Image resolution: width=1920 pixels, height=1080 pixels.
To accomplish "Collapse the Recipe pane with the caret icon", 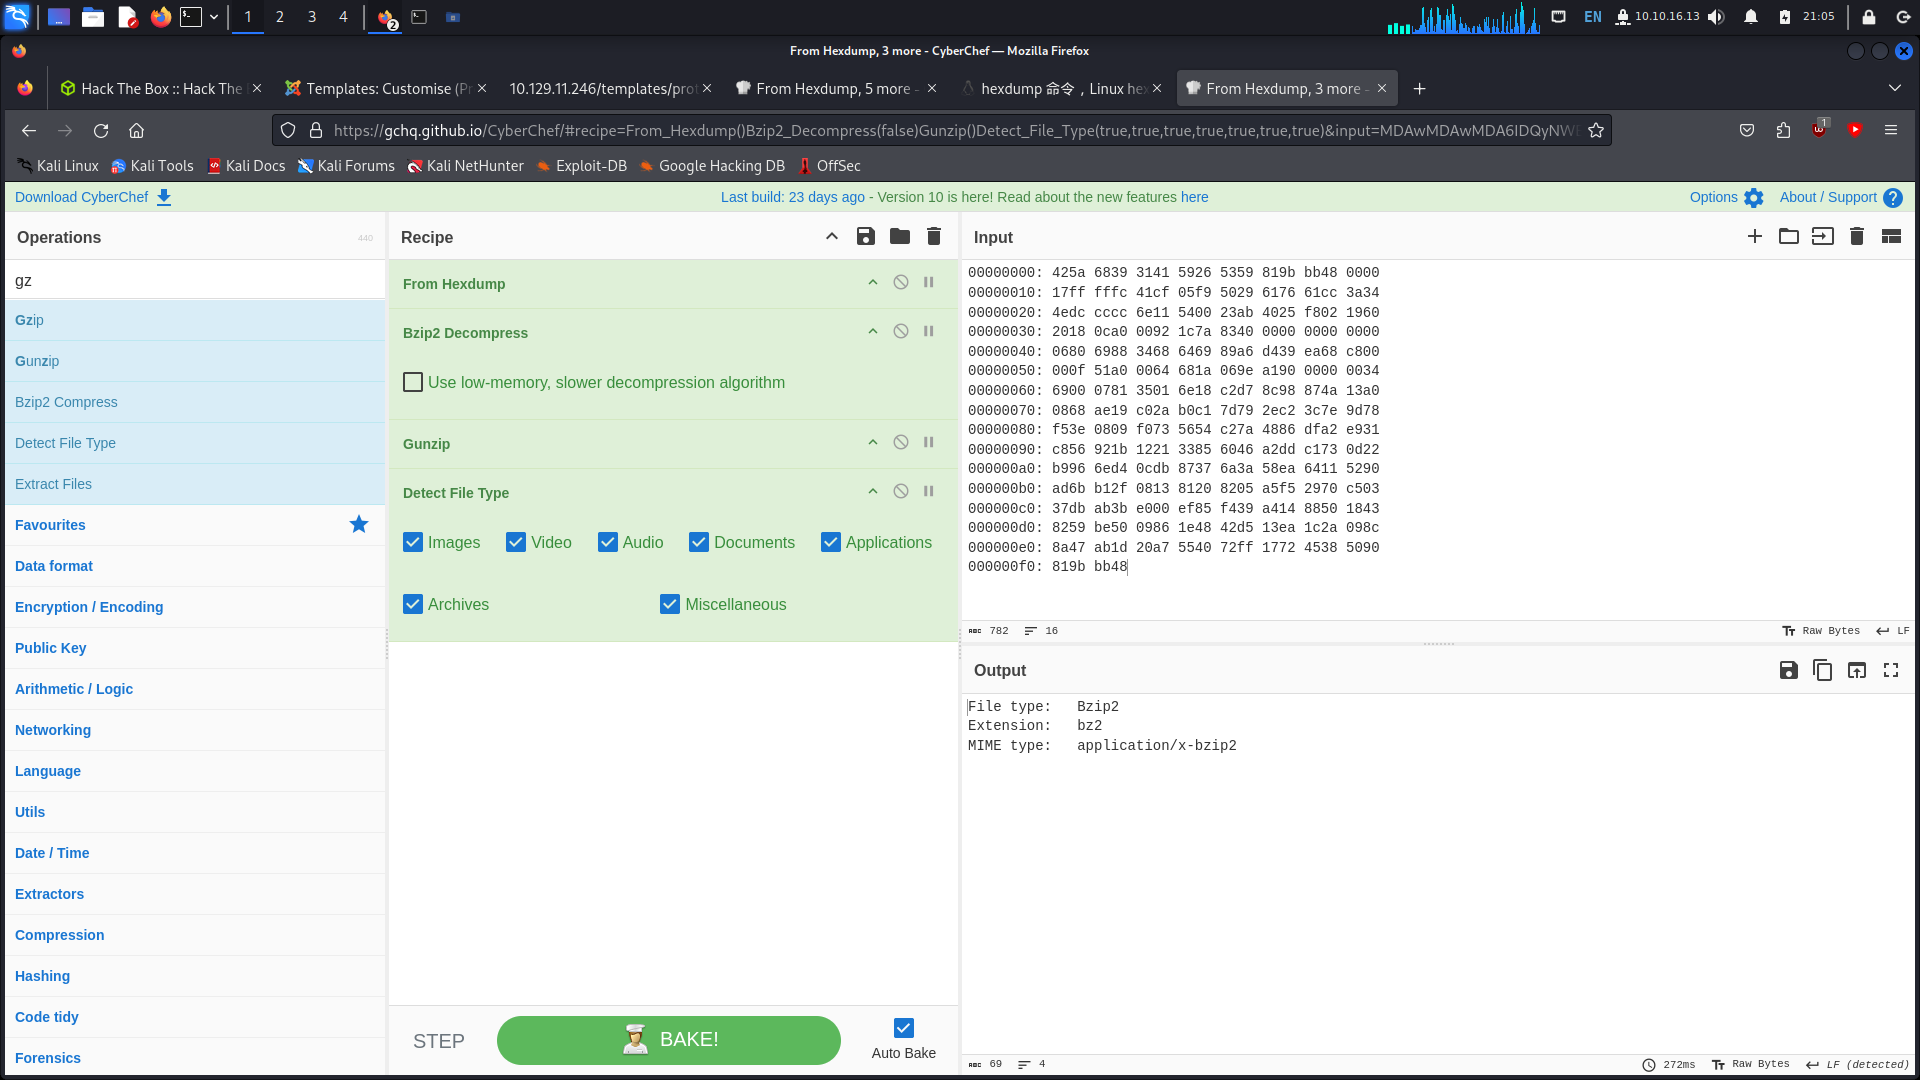I will pos(832,237).
